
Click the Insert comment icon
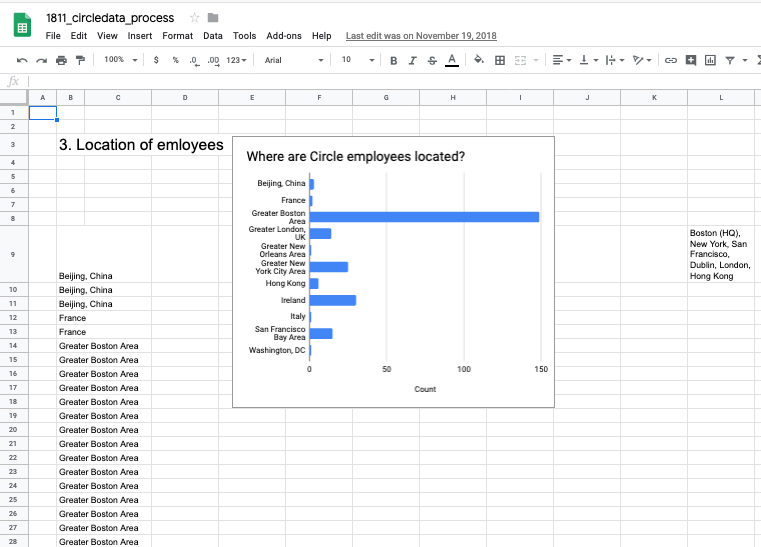[x=691, y=60]
